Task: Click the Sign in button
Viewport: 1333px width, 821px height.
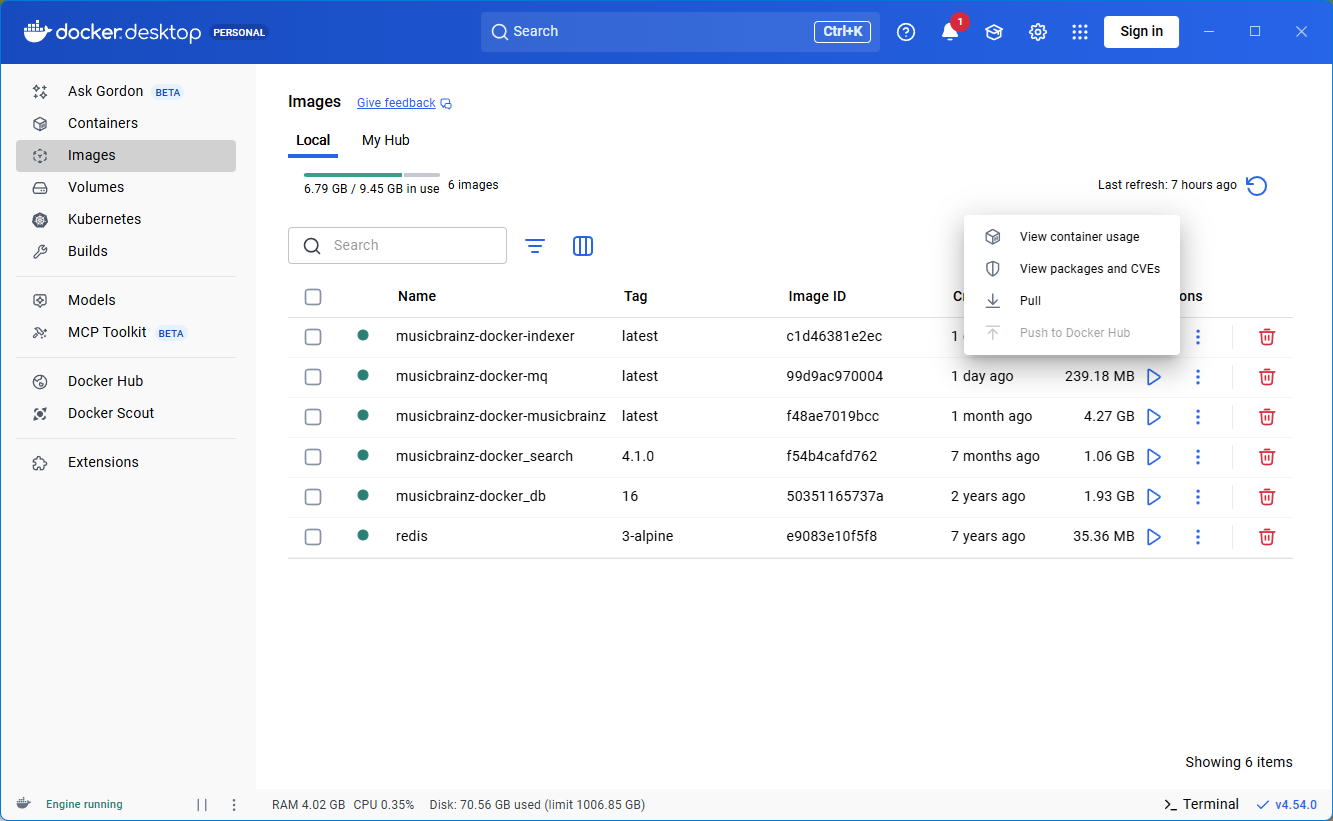Action: click(x=1140, y=32)
